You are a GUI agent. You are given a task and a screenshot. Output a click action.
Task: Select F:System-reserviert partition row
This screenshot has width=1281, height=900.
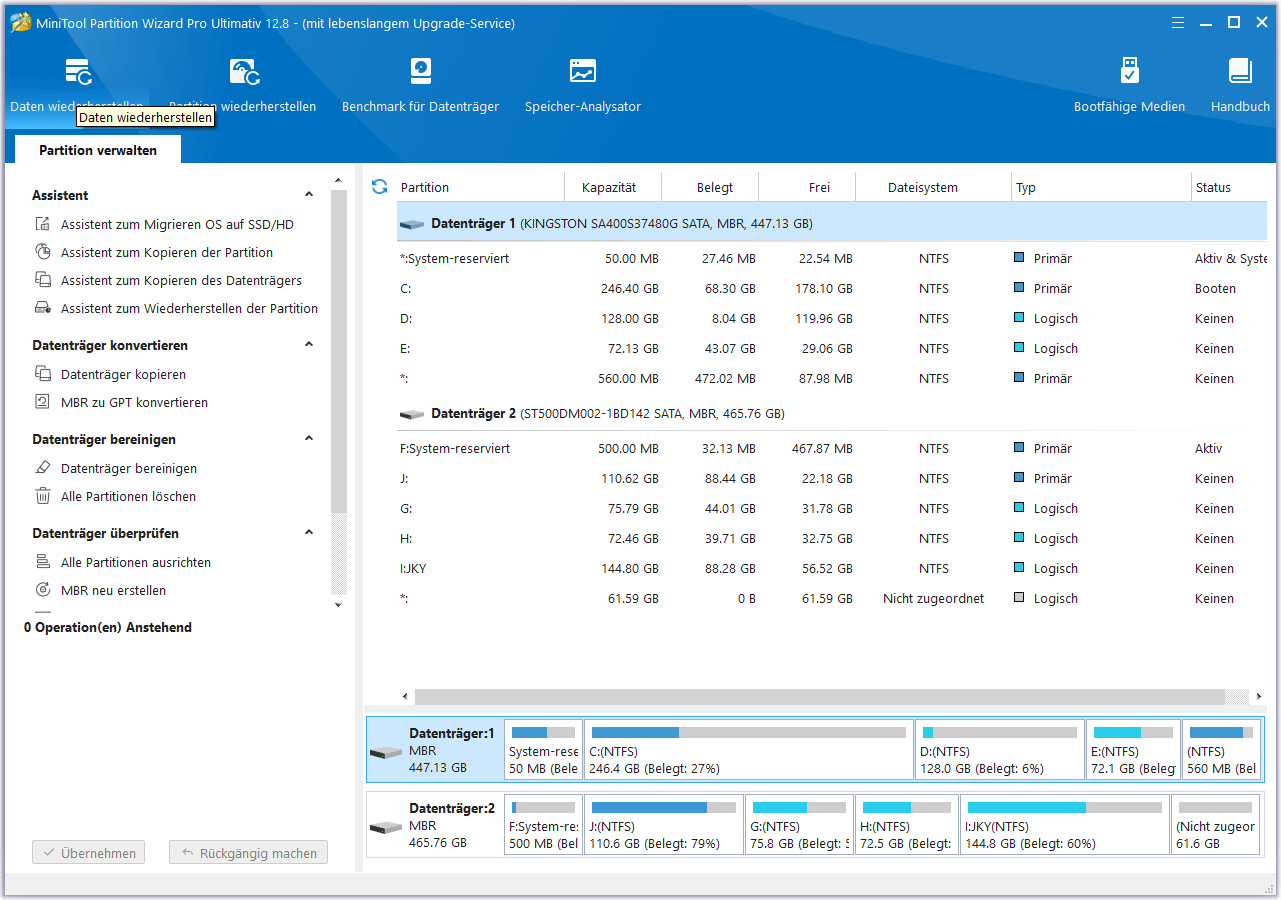click(831, 449)
